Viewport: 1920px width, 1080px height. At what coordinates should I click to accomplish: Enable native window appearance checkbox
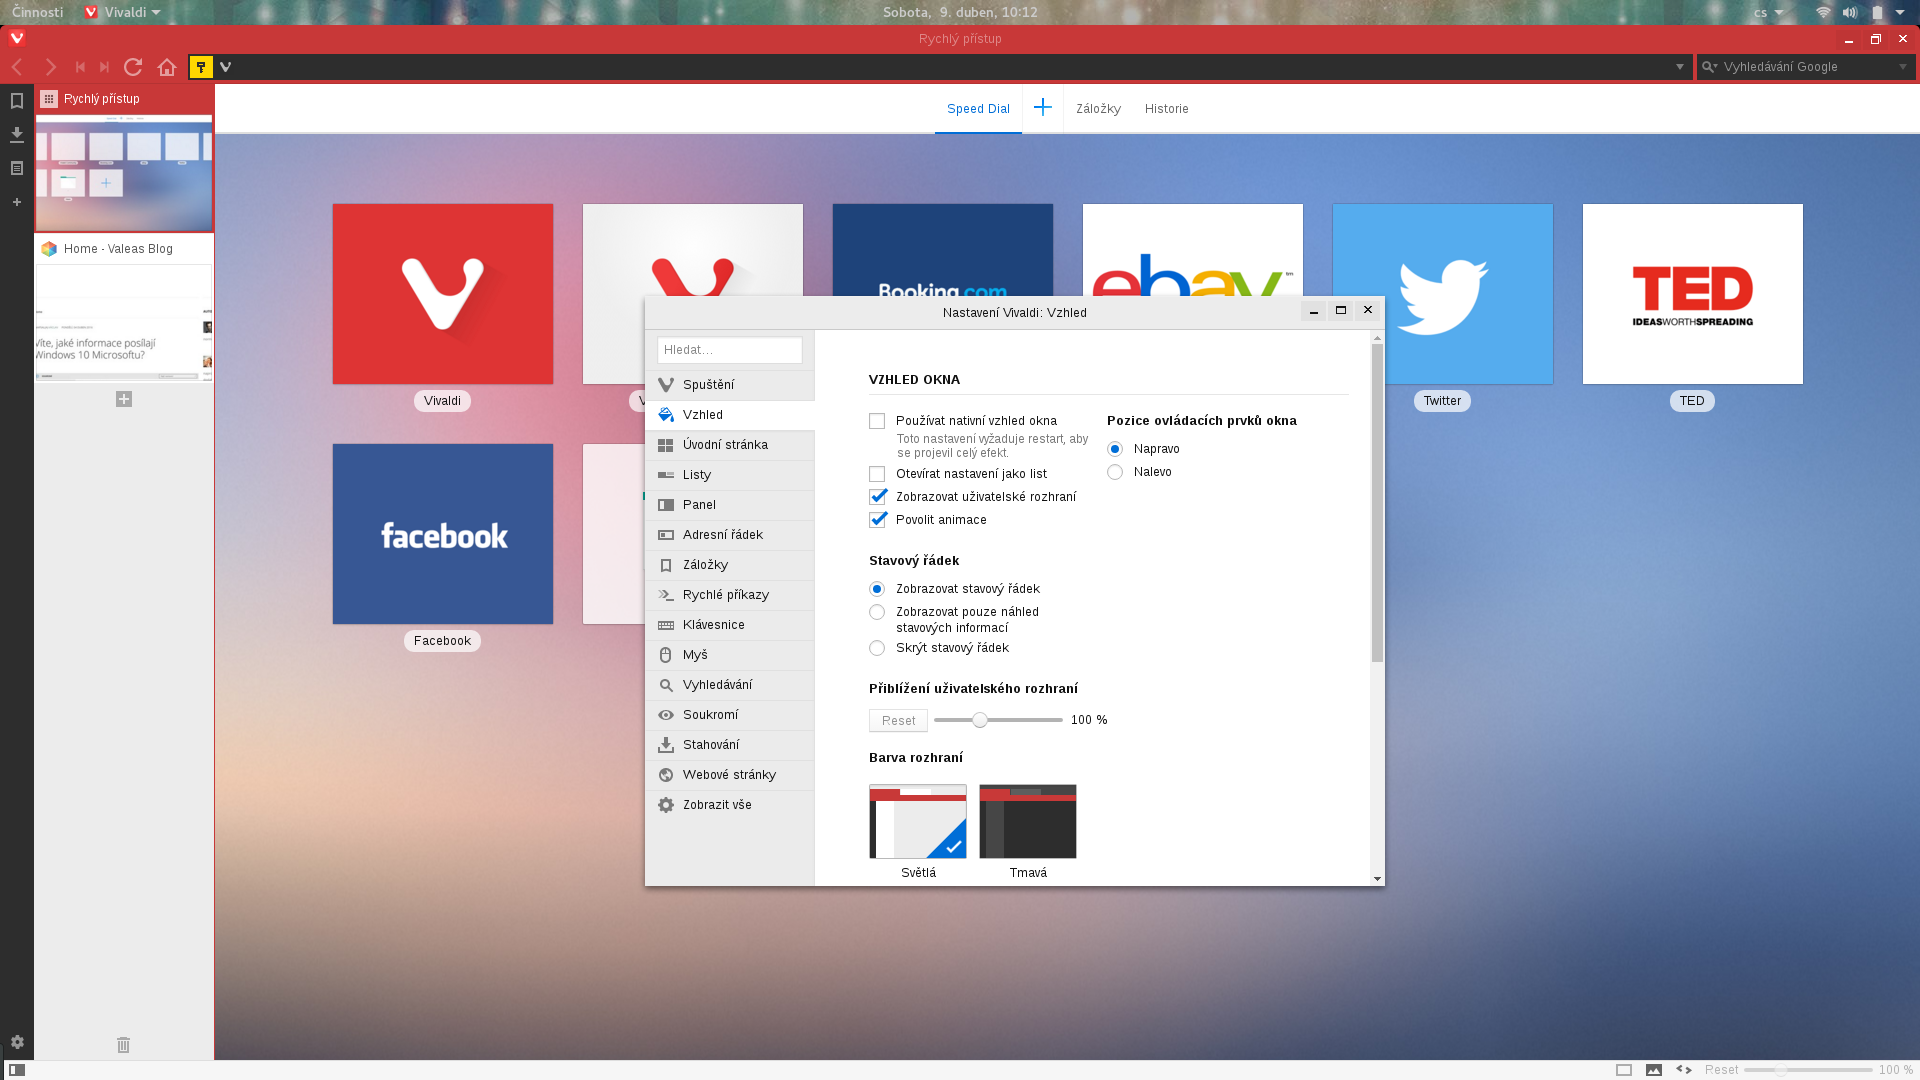pyautogui.click(x=877, y=421)
